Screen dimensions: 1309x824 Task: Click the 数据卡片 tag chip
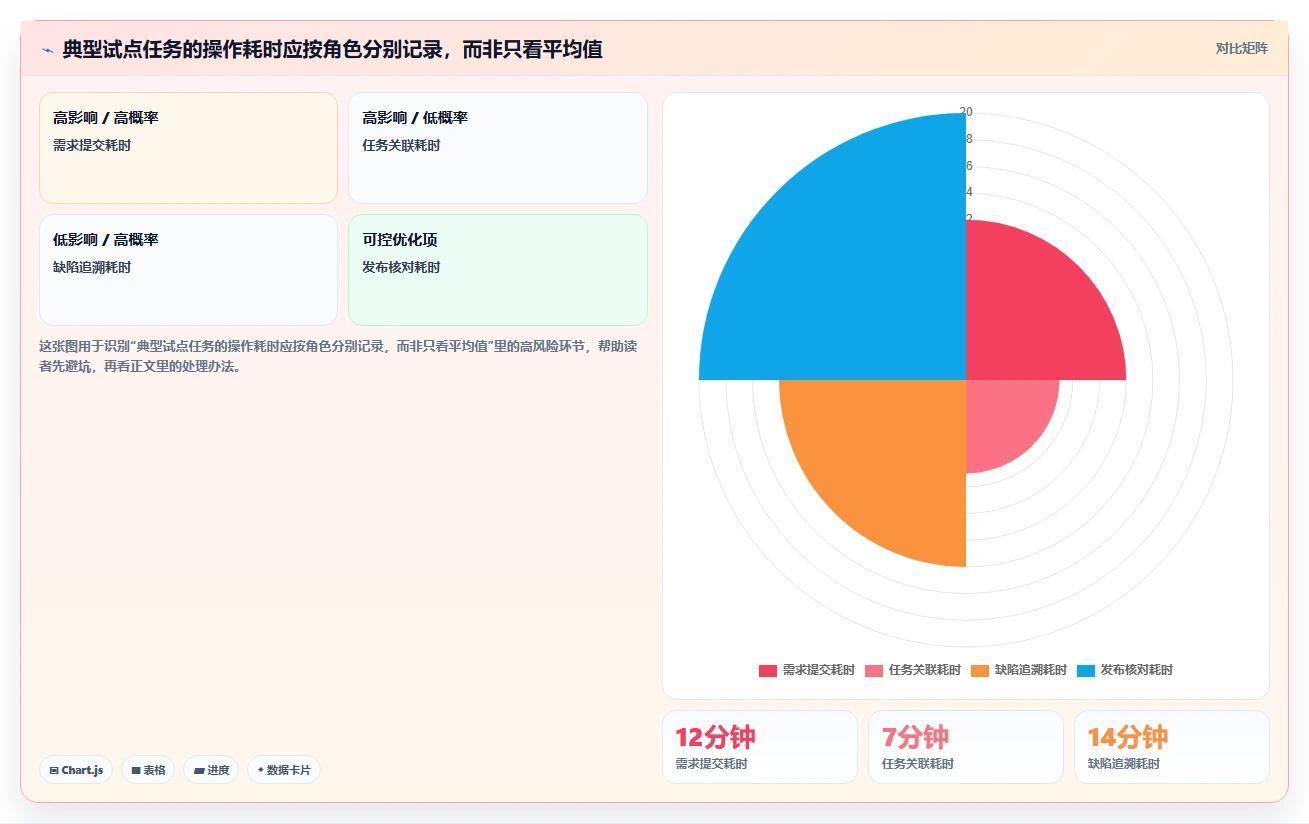(x=284, y=770)
